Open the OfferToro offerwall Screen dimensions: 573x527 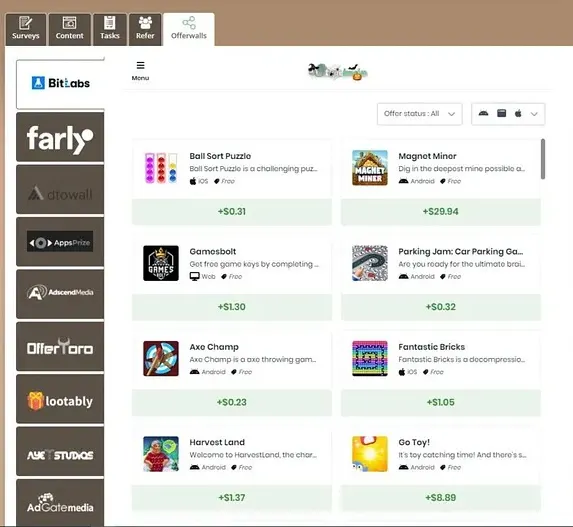pos(60,346)
